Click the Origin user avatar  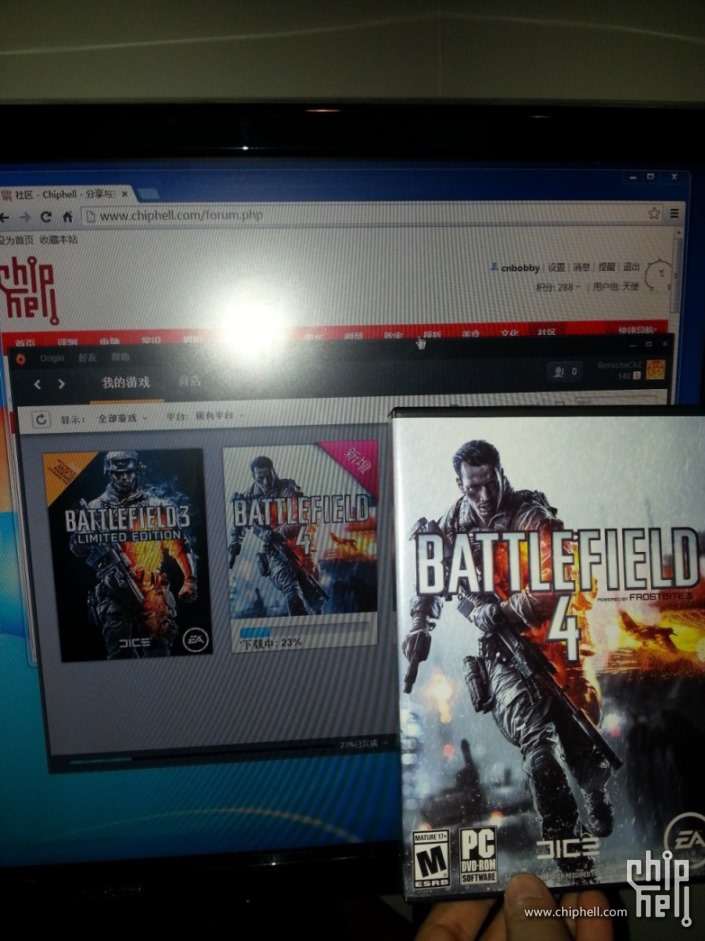(x=655, y=370)
